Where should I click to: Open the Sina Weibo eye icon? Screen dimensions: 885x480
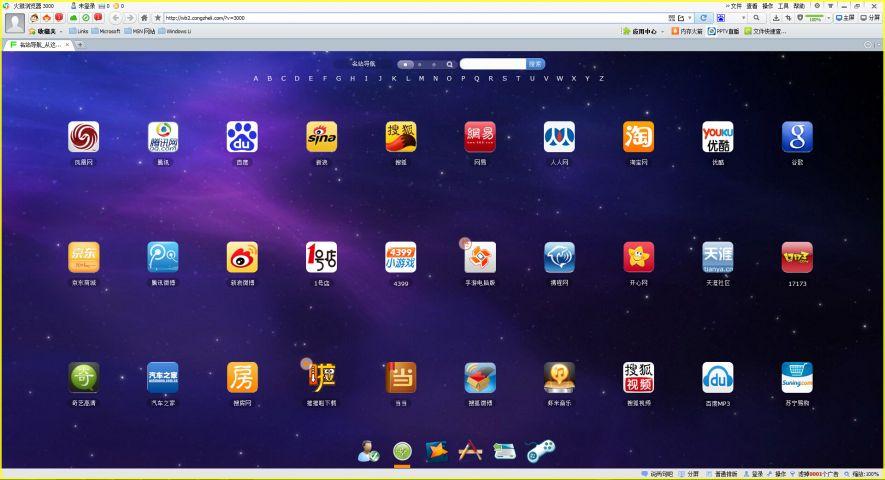point(242,258)
